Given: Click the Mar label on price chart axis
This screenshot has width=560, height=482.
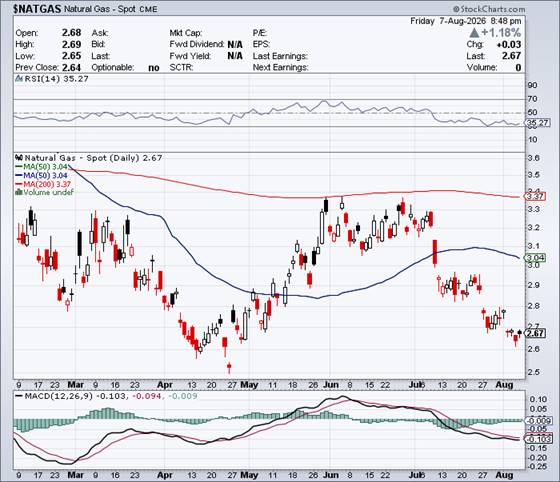Looking at the screenshot, I should coord(75,385).
